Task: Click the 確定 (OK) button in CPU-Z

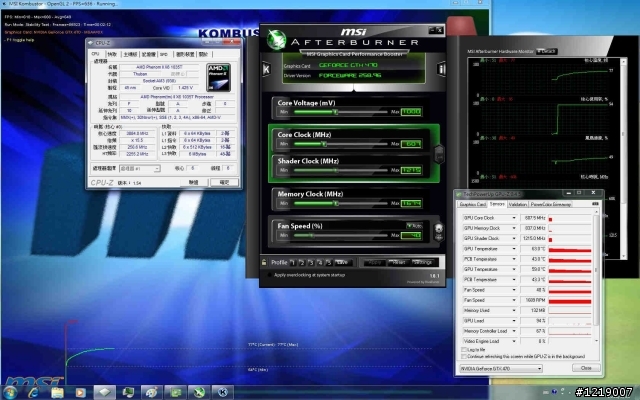Action: (224, 182)
